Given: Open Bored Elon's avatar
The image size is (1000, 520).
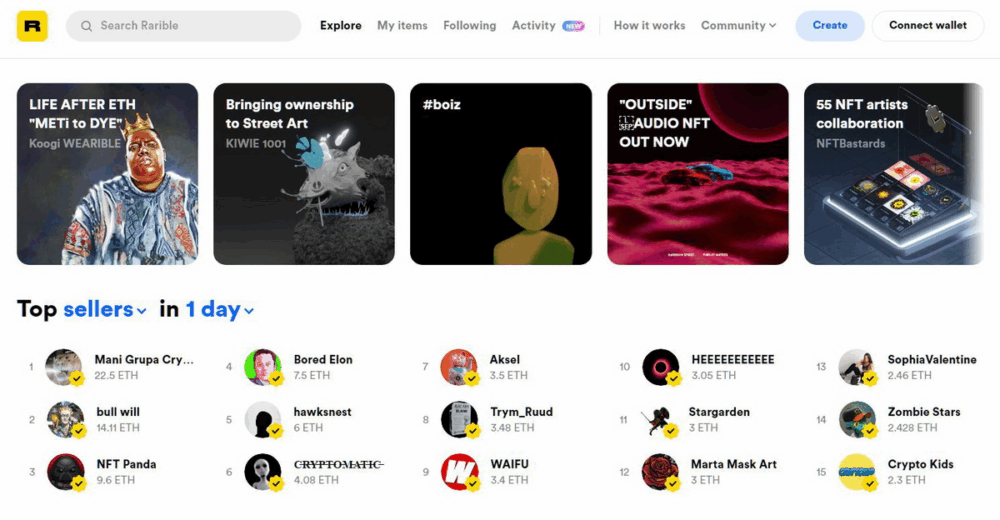Looking at the screenshot, I should click(263, 367).
